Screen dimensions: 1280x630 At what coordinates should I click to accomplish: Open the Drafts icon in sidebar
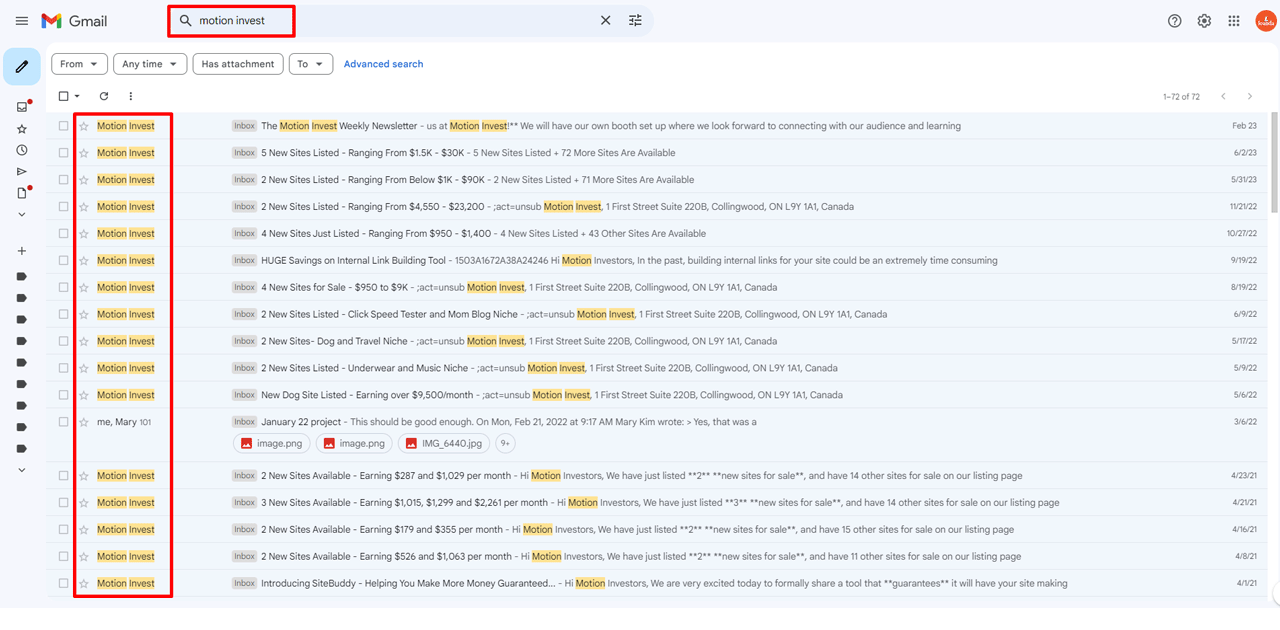(x=22, y=192)
